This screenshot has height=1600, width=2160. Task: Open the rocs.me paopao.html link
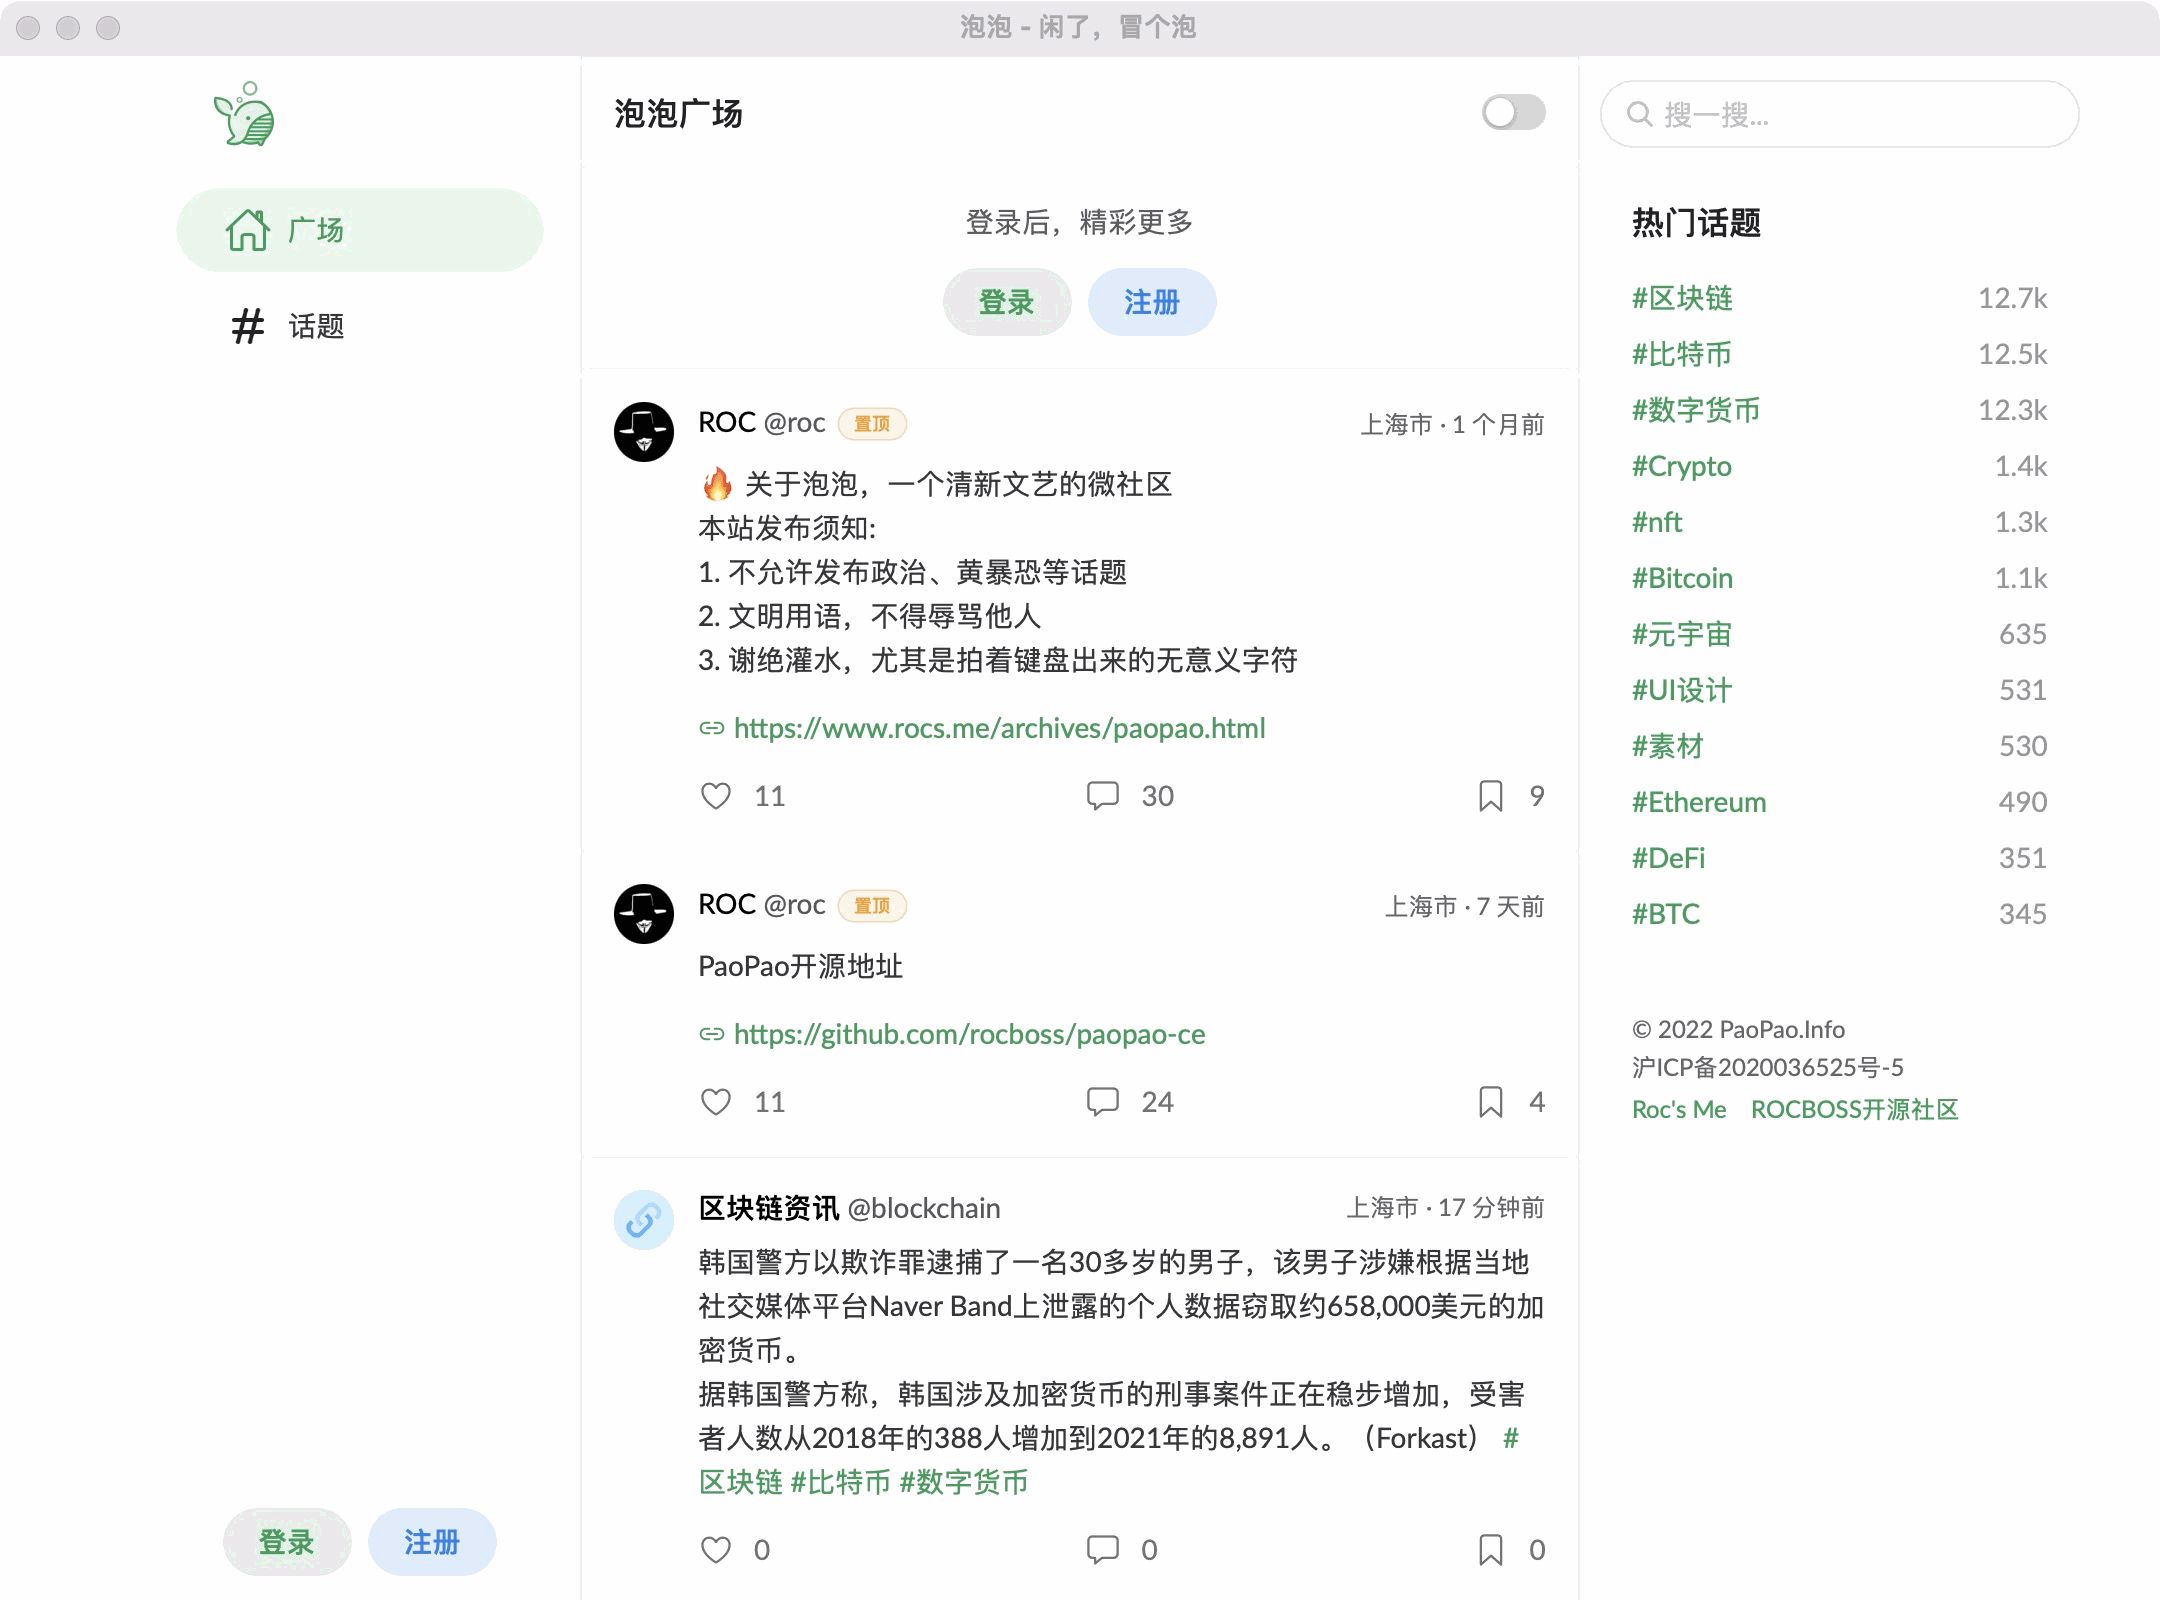click(x=998, y=728)
